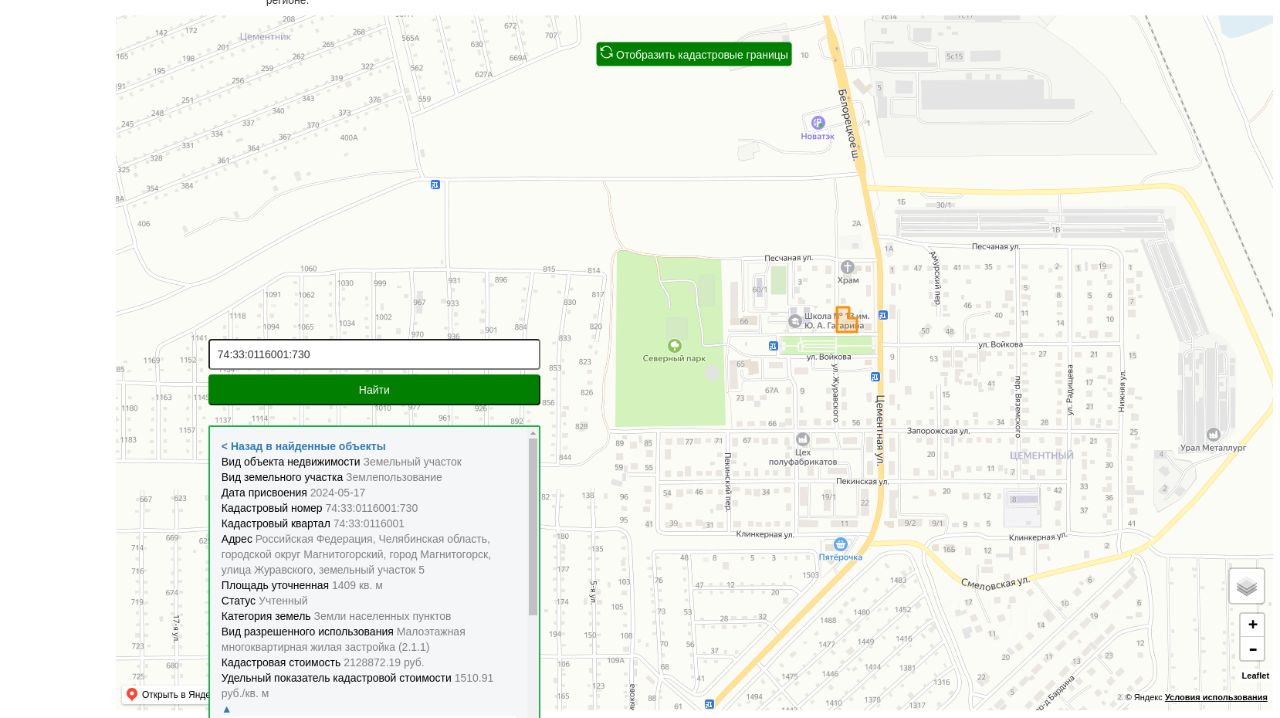The image size is (1280, 718).
Task: Click the Статус value Учтенный
Action: tap(283, 601)
